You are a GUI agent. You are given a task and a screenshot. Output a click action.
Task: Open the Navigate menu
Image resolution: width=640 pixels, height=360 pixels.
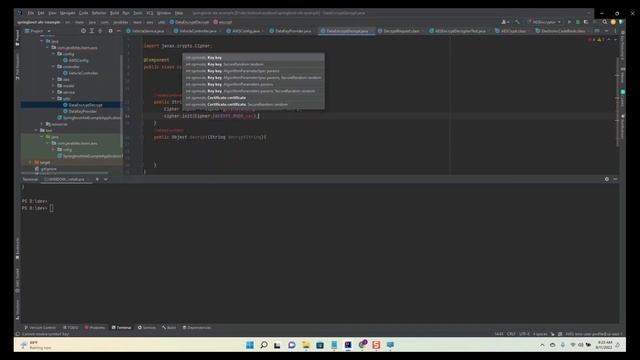[x=67, y=13]
